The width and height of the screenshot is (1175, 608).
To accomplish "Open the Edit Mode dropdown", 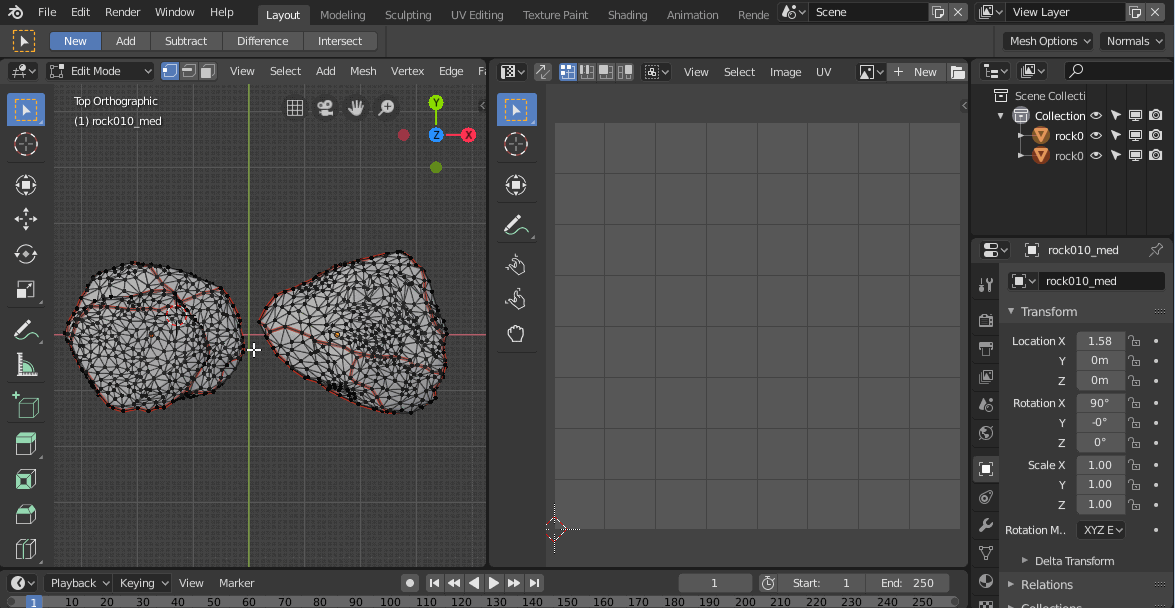I will [98, 71].
